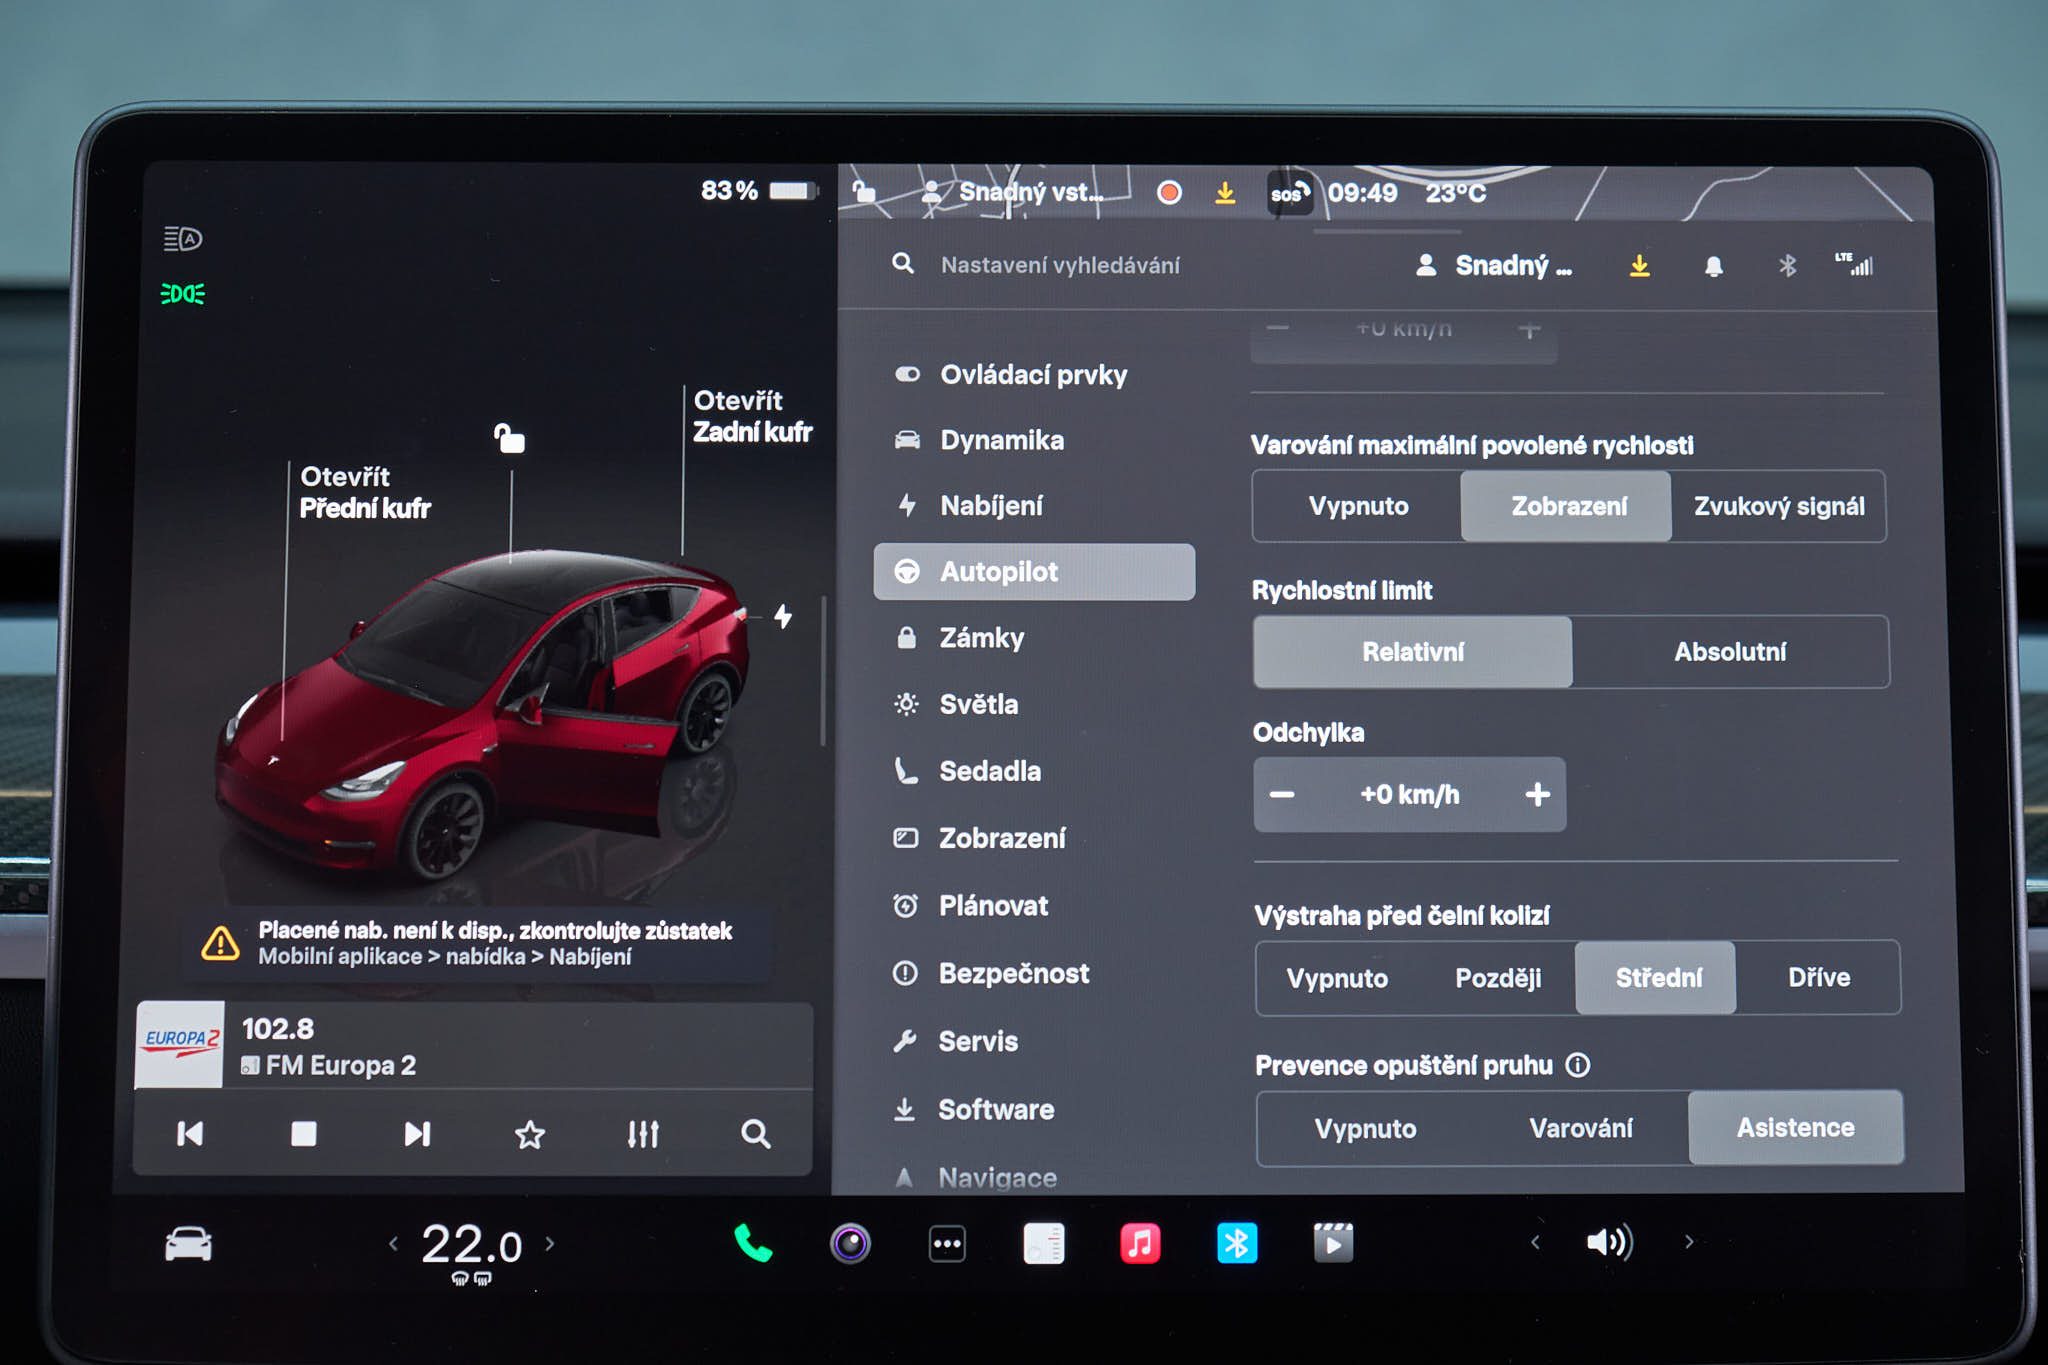Click the Nastavení vyhledávání search field
This screenshot has width=2048, height=1365.
tap(1060, 265)
